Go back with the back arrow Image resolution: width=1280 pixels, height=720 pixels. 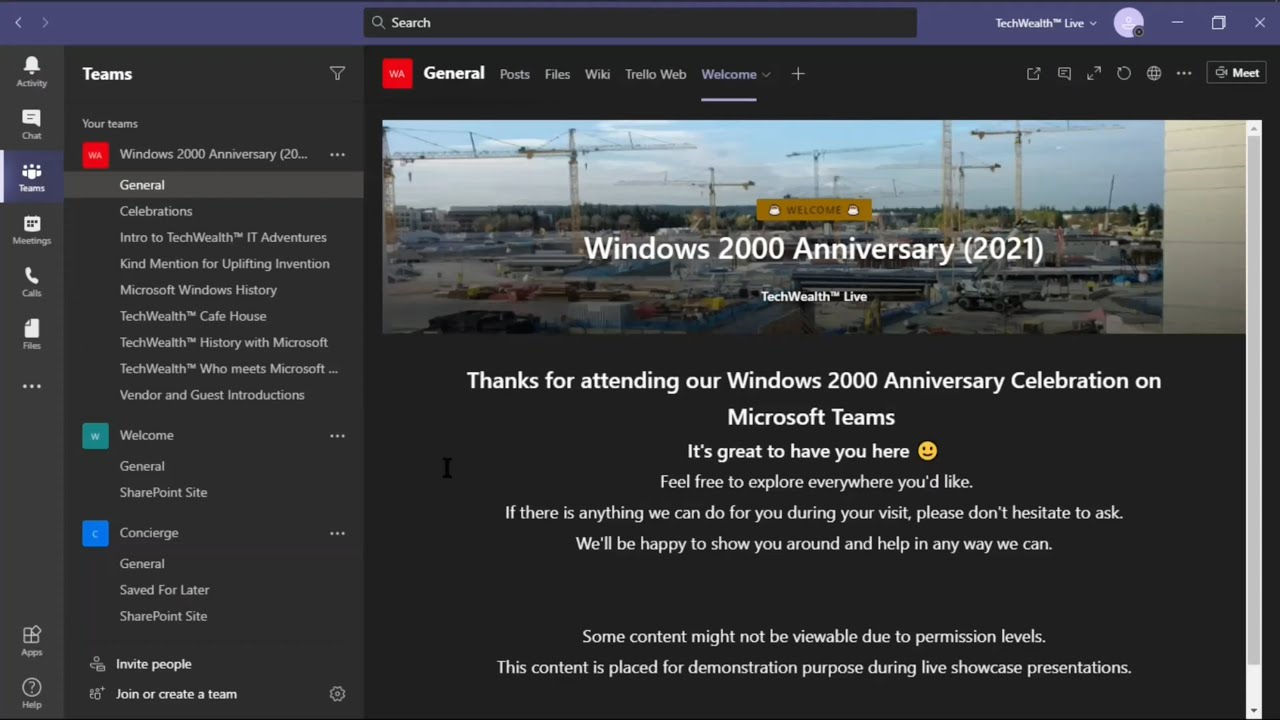(18, 22)
